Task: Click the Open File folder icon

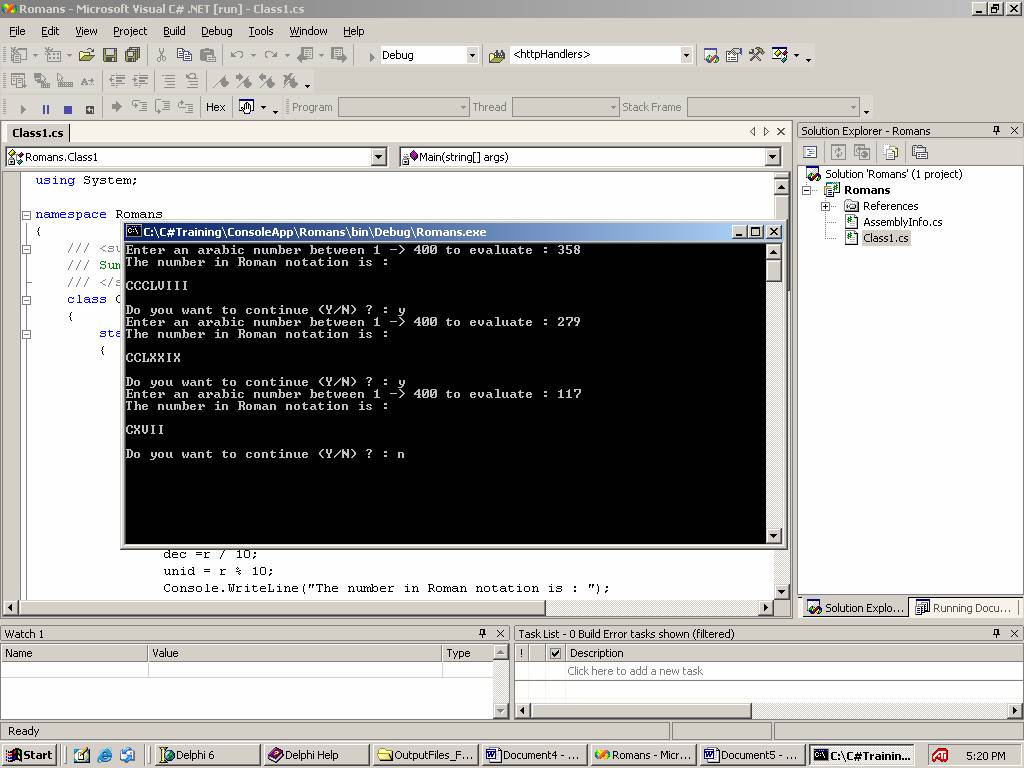Action: pos(87,55)
